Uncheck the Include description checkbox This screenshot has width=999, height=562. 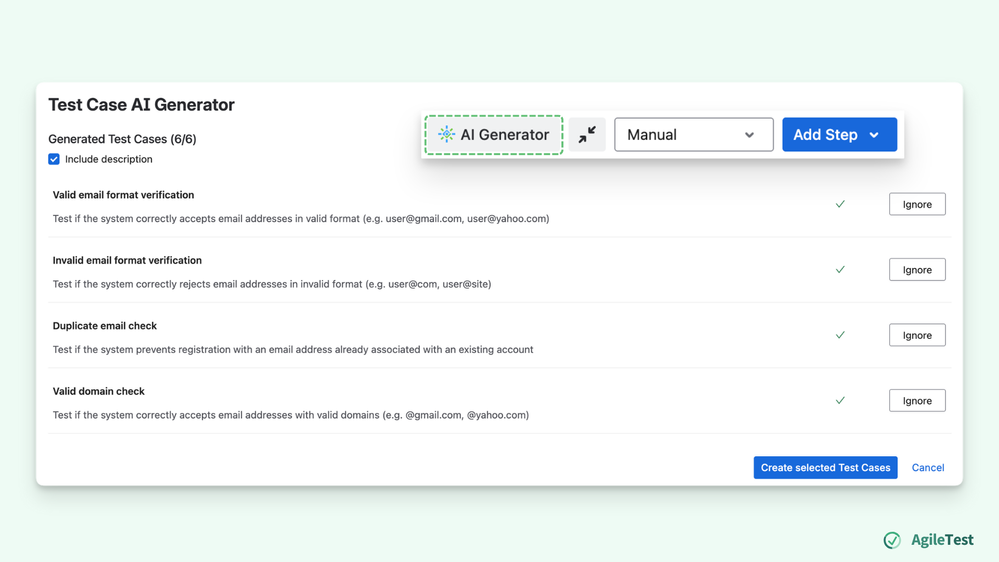[x=54, y=159]
